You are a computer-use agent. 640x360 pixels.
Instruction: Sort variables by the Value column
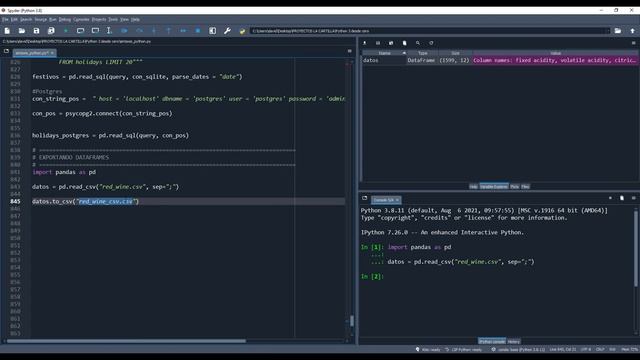click(x=555, y=53)
